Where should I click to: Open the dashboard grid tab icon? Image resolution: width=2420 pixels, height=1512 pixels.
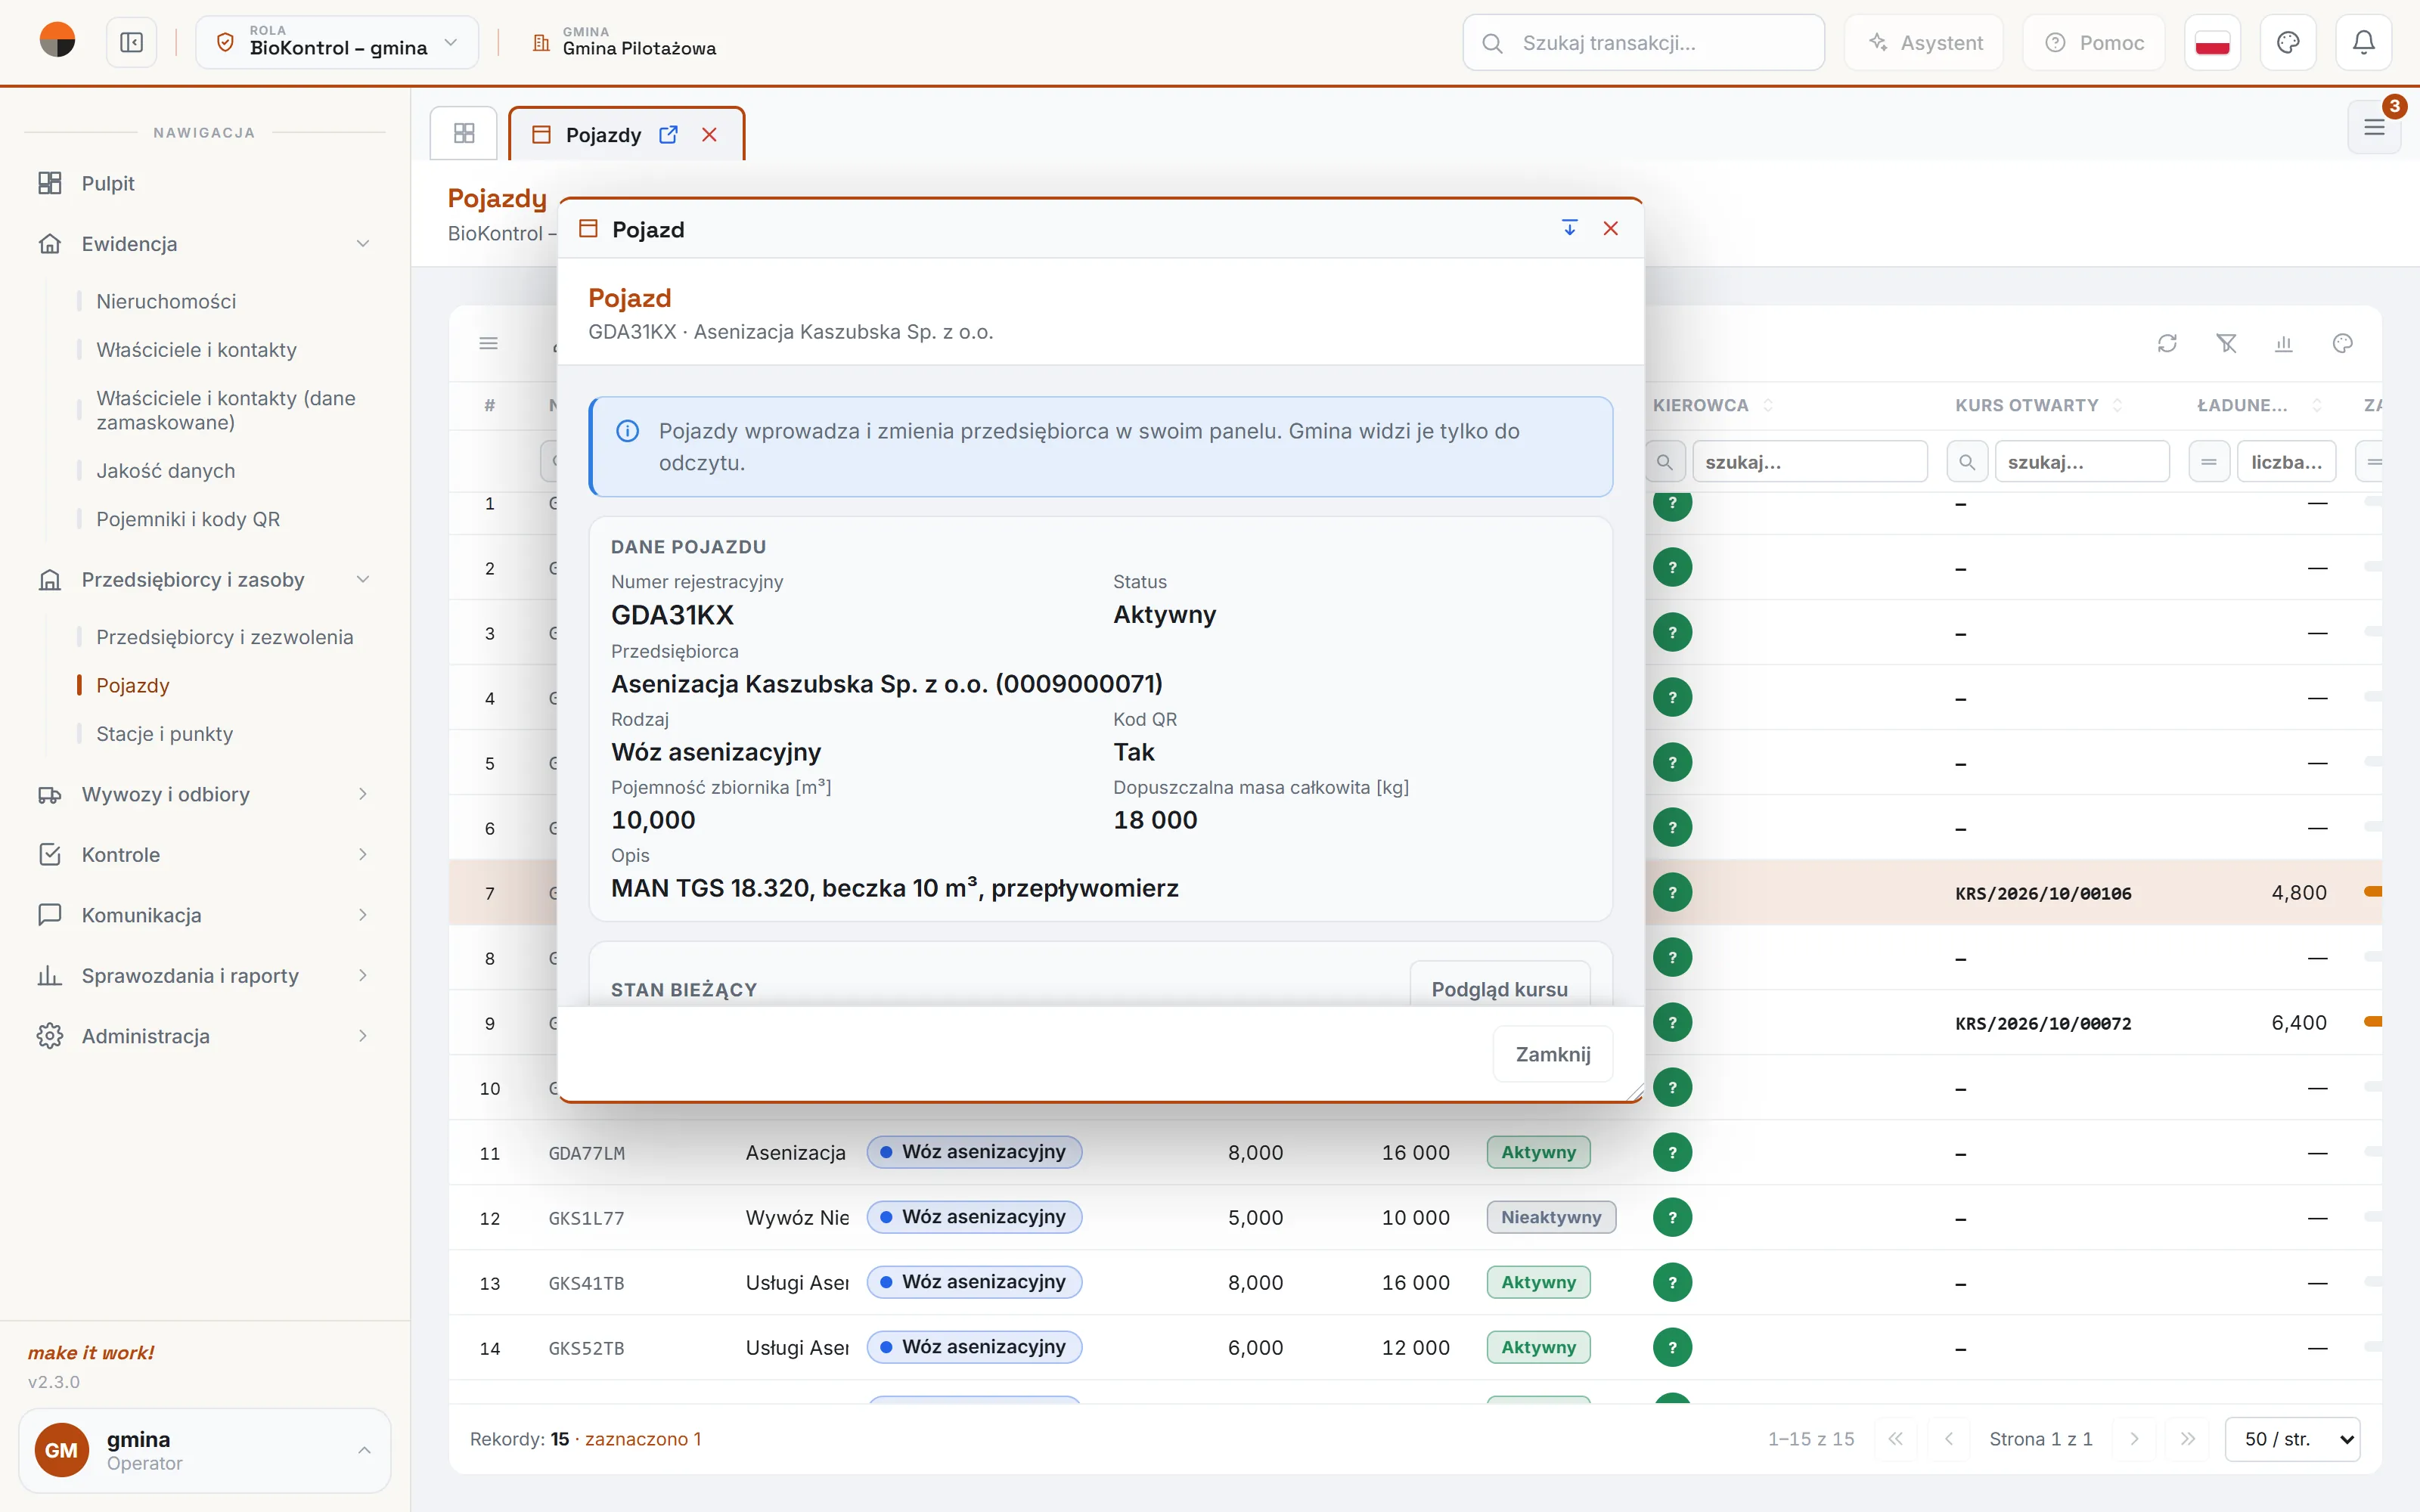click(464, 134)
